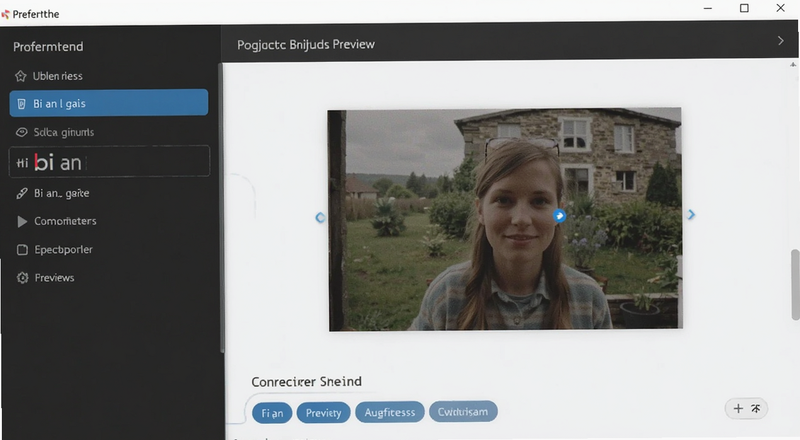Click the Conrecirer Sneind heading
800x440 pixels.
306,382
